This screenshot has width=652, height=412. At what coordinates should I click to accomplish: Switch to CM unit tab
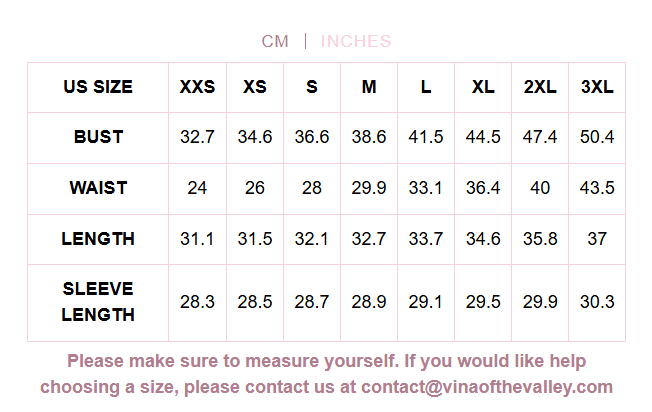[275, 41]
